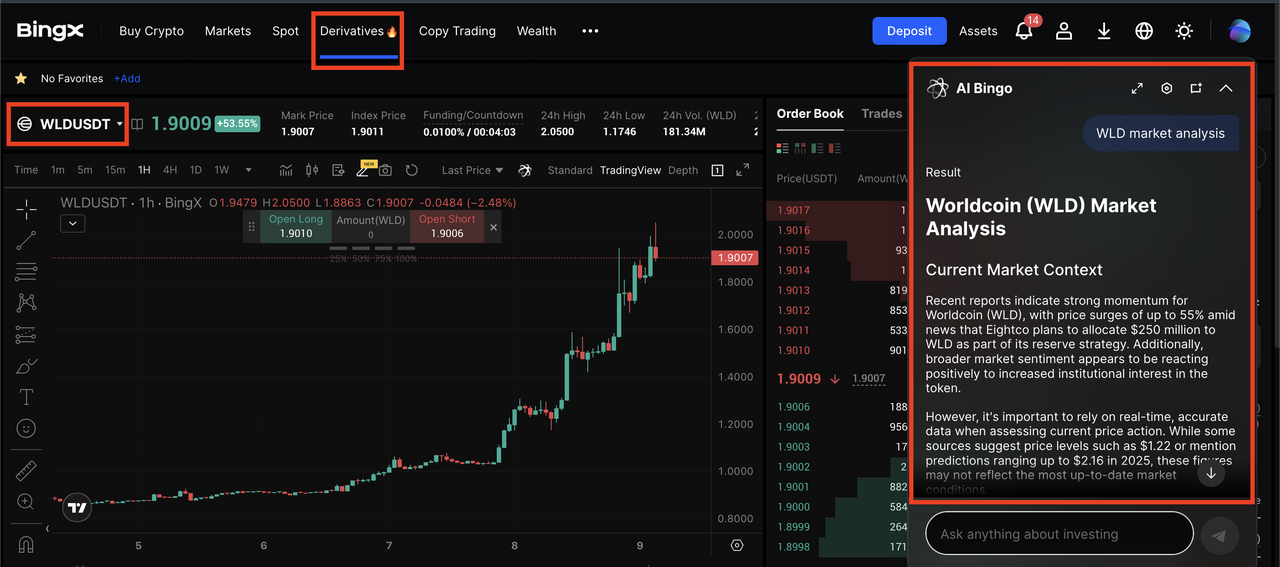
Task: Select the XABCD pattern tool
Action: (x=27, y=302)
